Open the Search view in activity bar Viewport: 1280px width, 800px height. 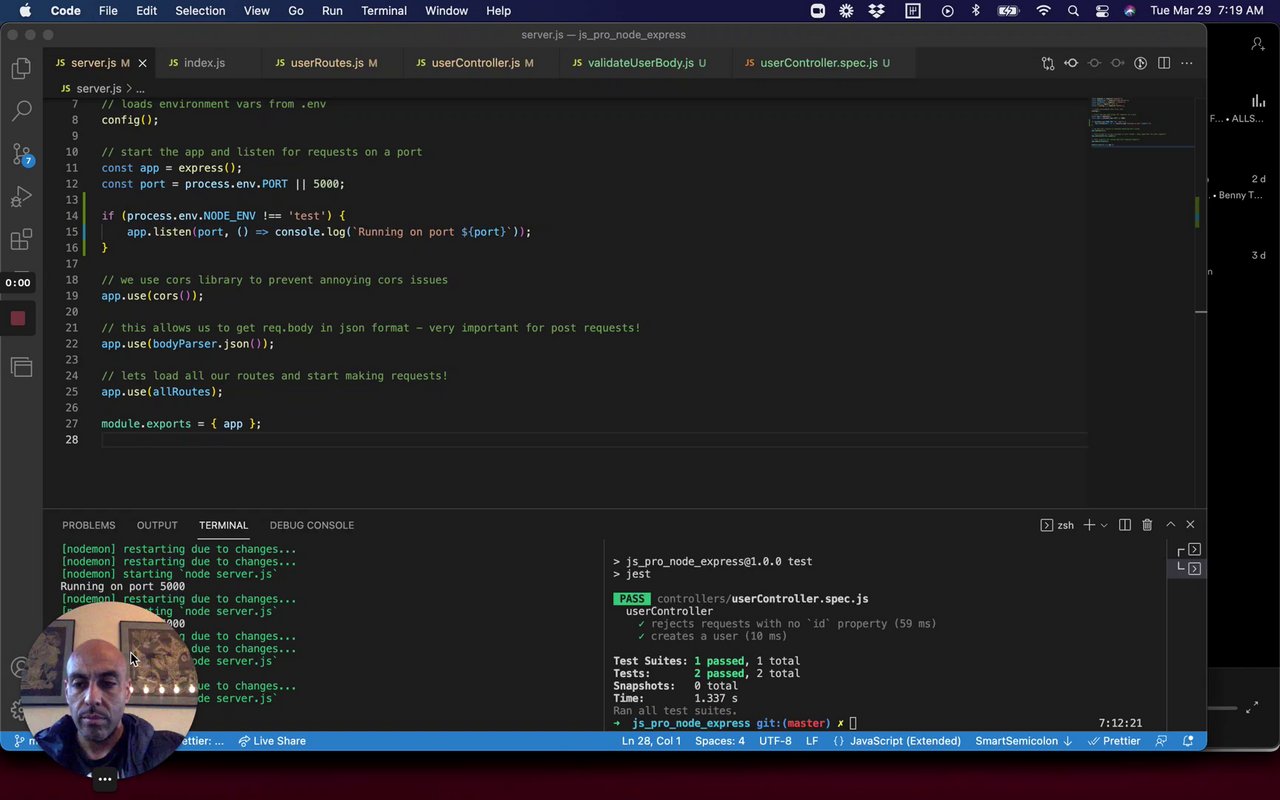click(21, 111)
